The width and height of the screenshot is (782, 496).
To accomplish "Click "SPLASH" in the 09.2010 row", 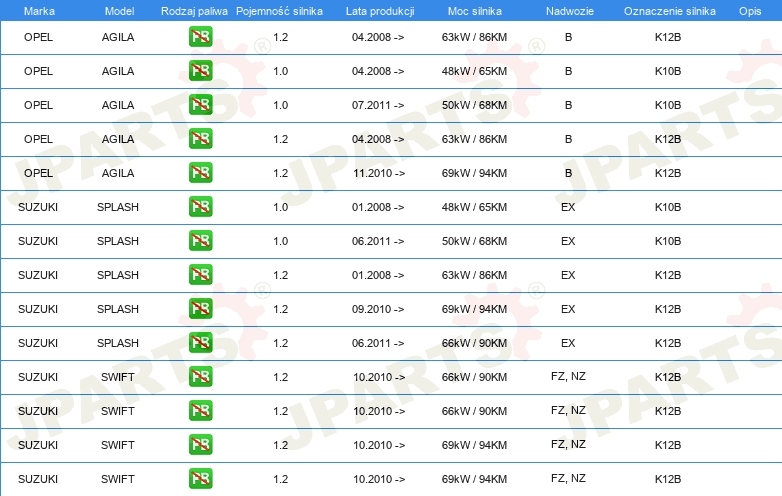I will pyautogui.click(x=118, y=309).
